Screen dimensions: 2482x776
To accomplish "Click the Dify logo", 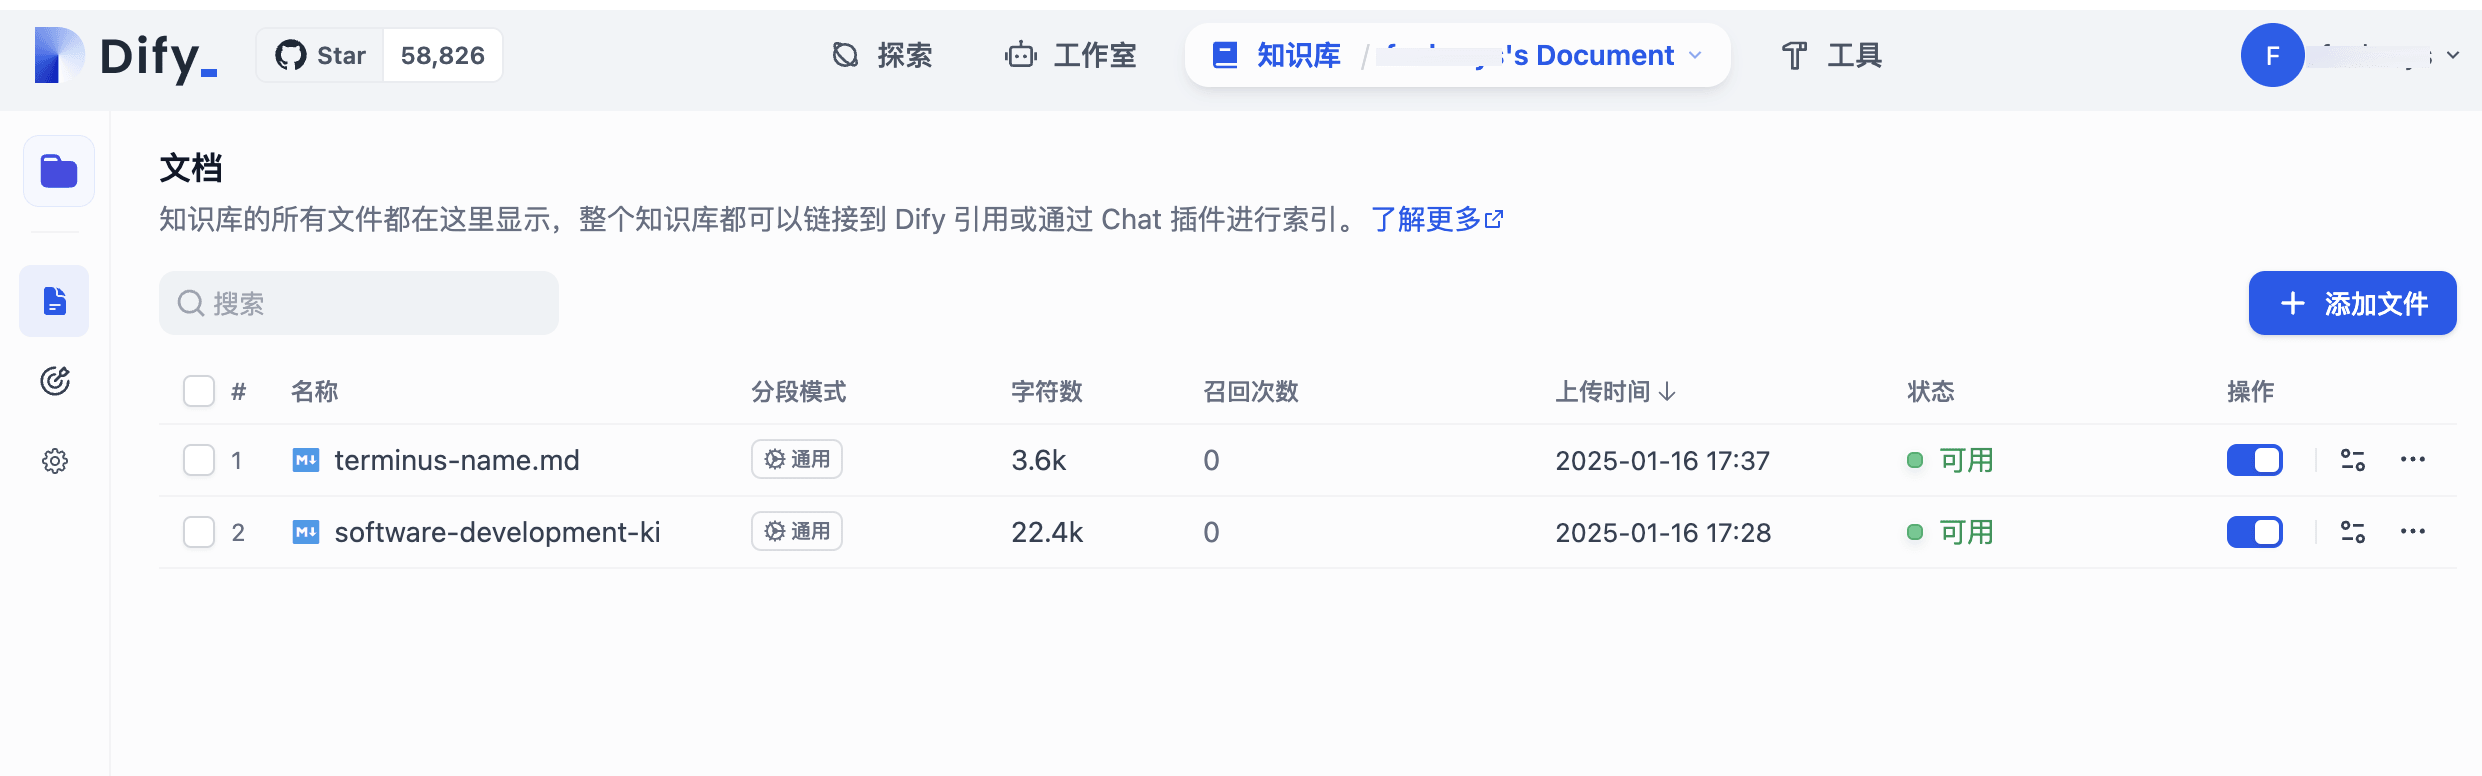I will tap(126, 56).
